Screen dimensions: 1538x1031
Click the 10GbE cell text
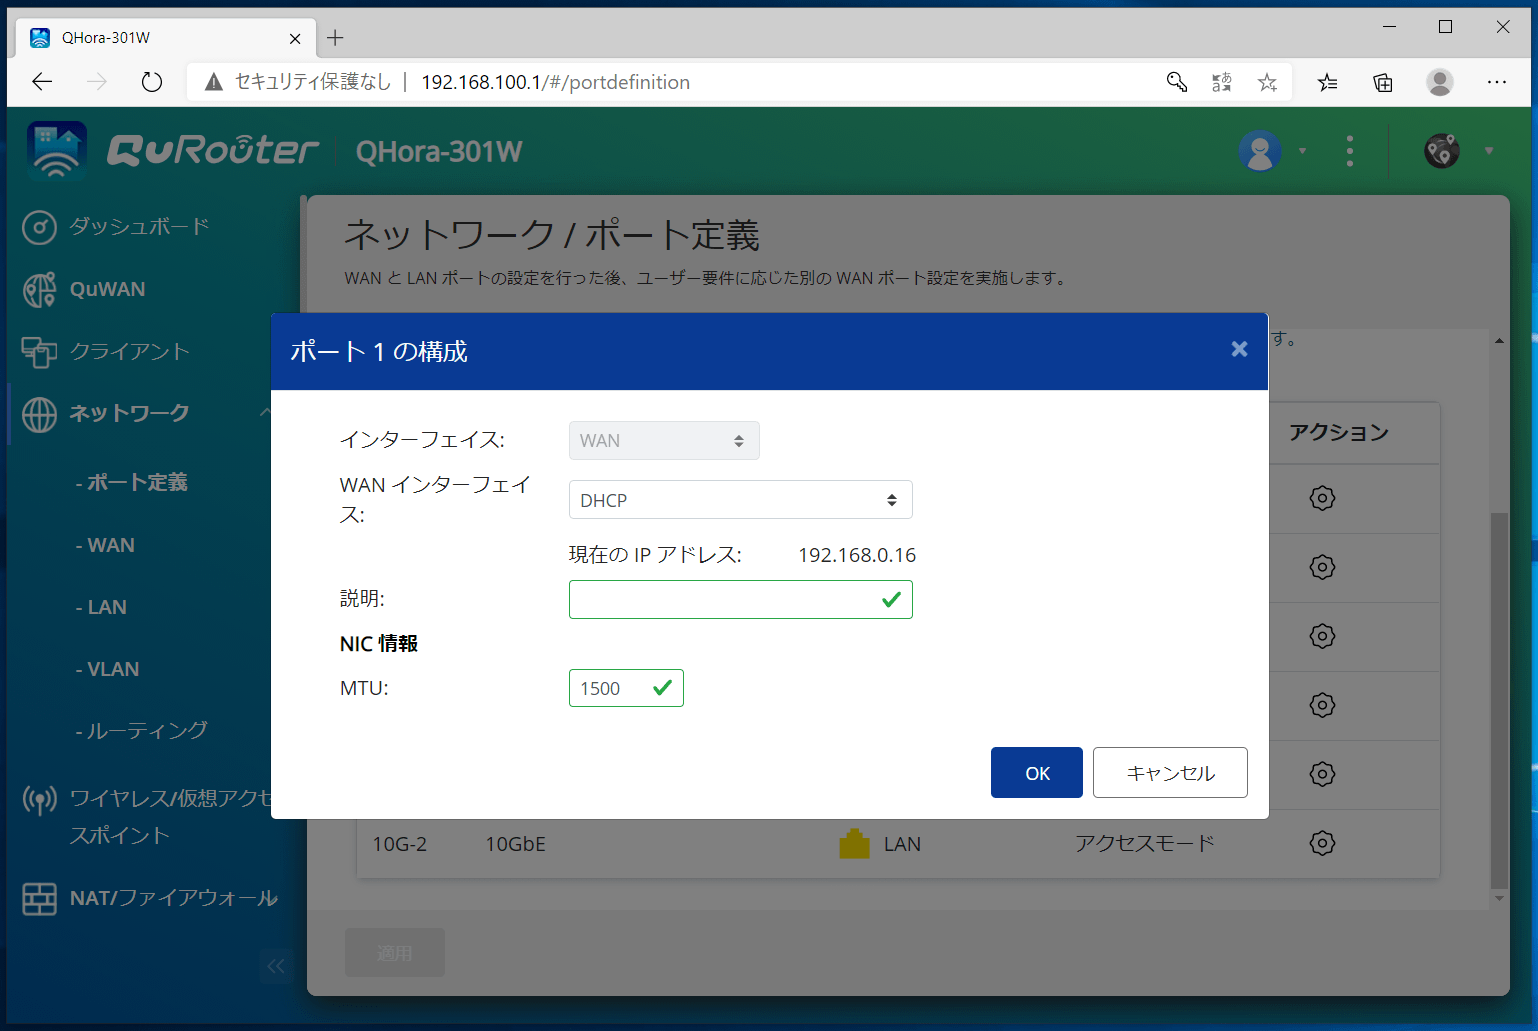tap(515, 844)
